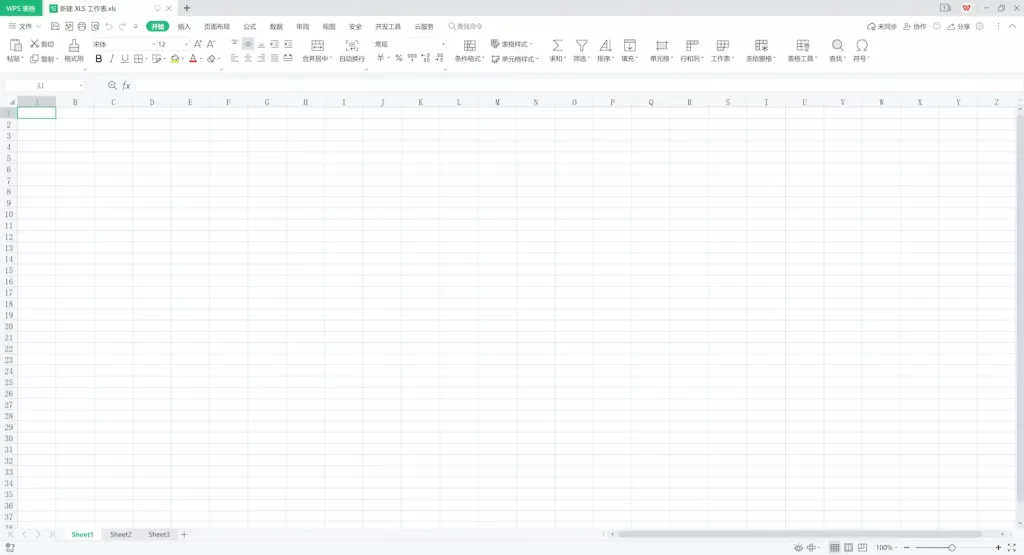Click the AutoSum (求和) sigma icon
1024x555 pixels.
tap(557, 45)
